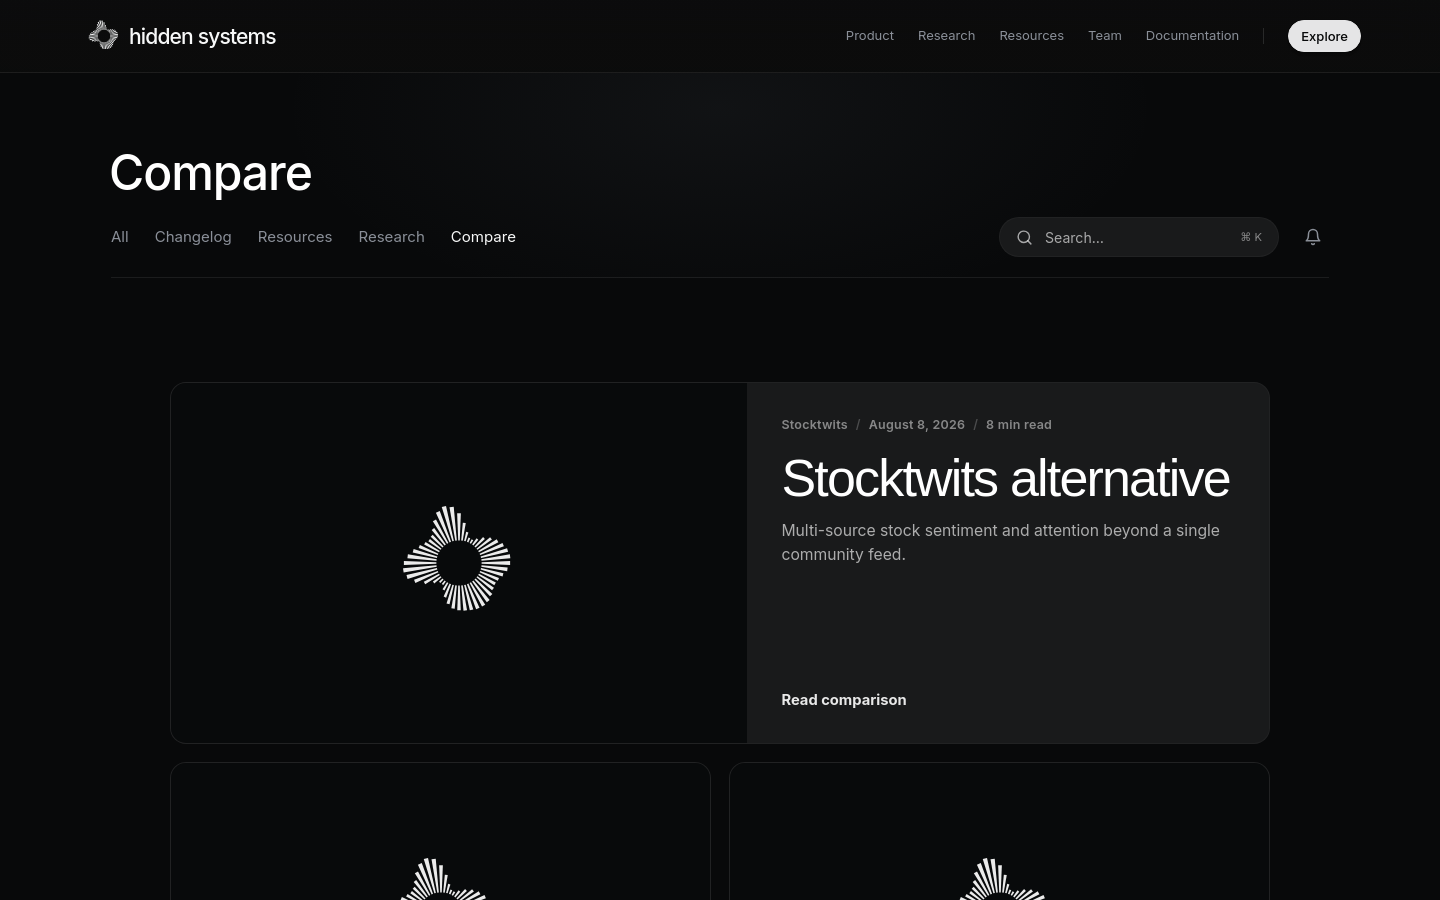Open the Research item in top navigation
1440x900 pixels.
pos(946,35)
